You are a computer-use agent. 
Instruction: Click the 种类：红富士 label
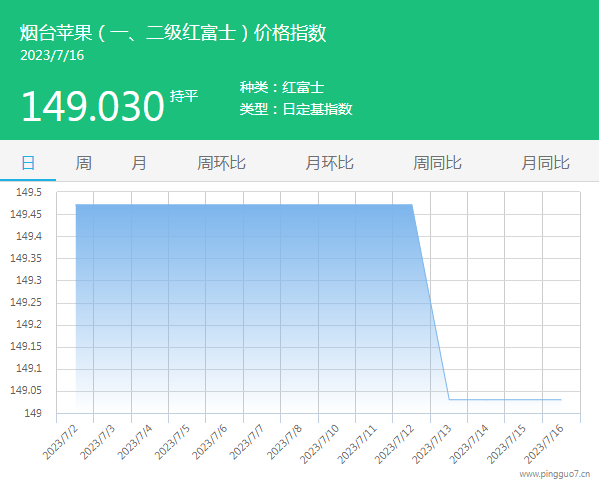282,87
